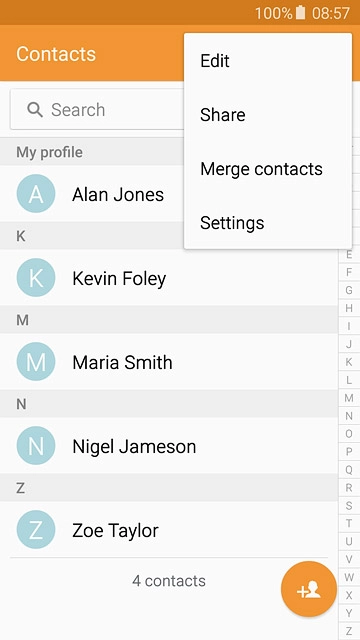Tap the battery icon in status bar

click(300, 13)
